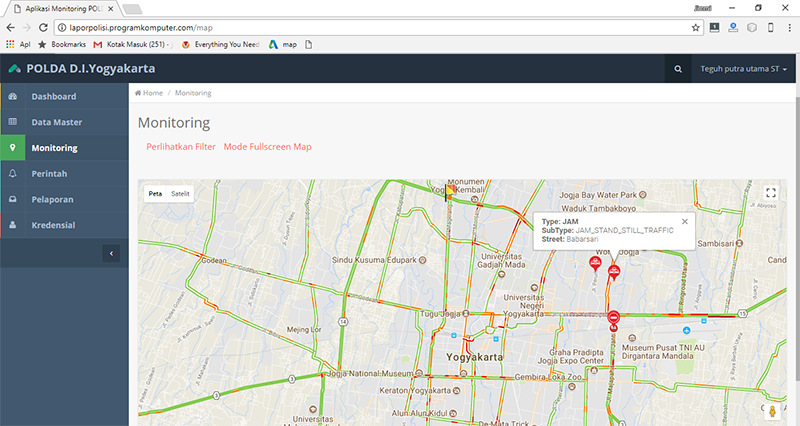The height and width of the screenshot is (426, 800).
Task: Click the red jam marker below the info window
Action: 614,272
